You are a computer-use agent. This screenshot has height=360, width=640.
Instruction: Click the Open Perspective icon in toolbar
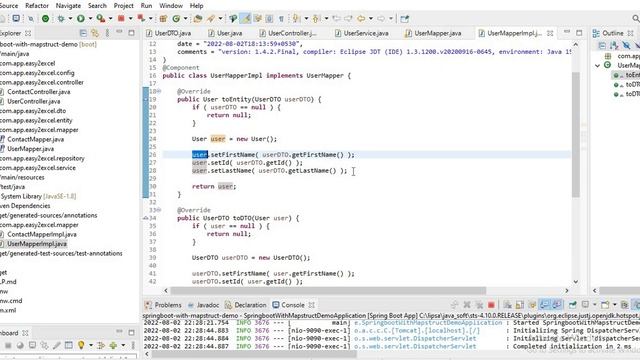point(404,18)
